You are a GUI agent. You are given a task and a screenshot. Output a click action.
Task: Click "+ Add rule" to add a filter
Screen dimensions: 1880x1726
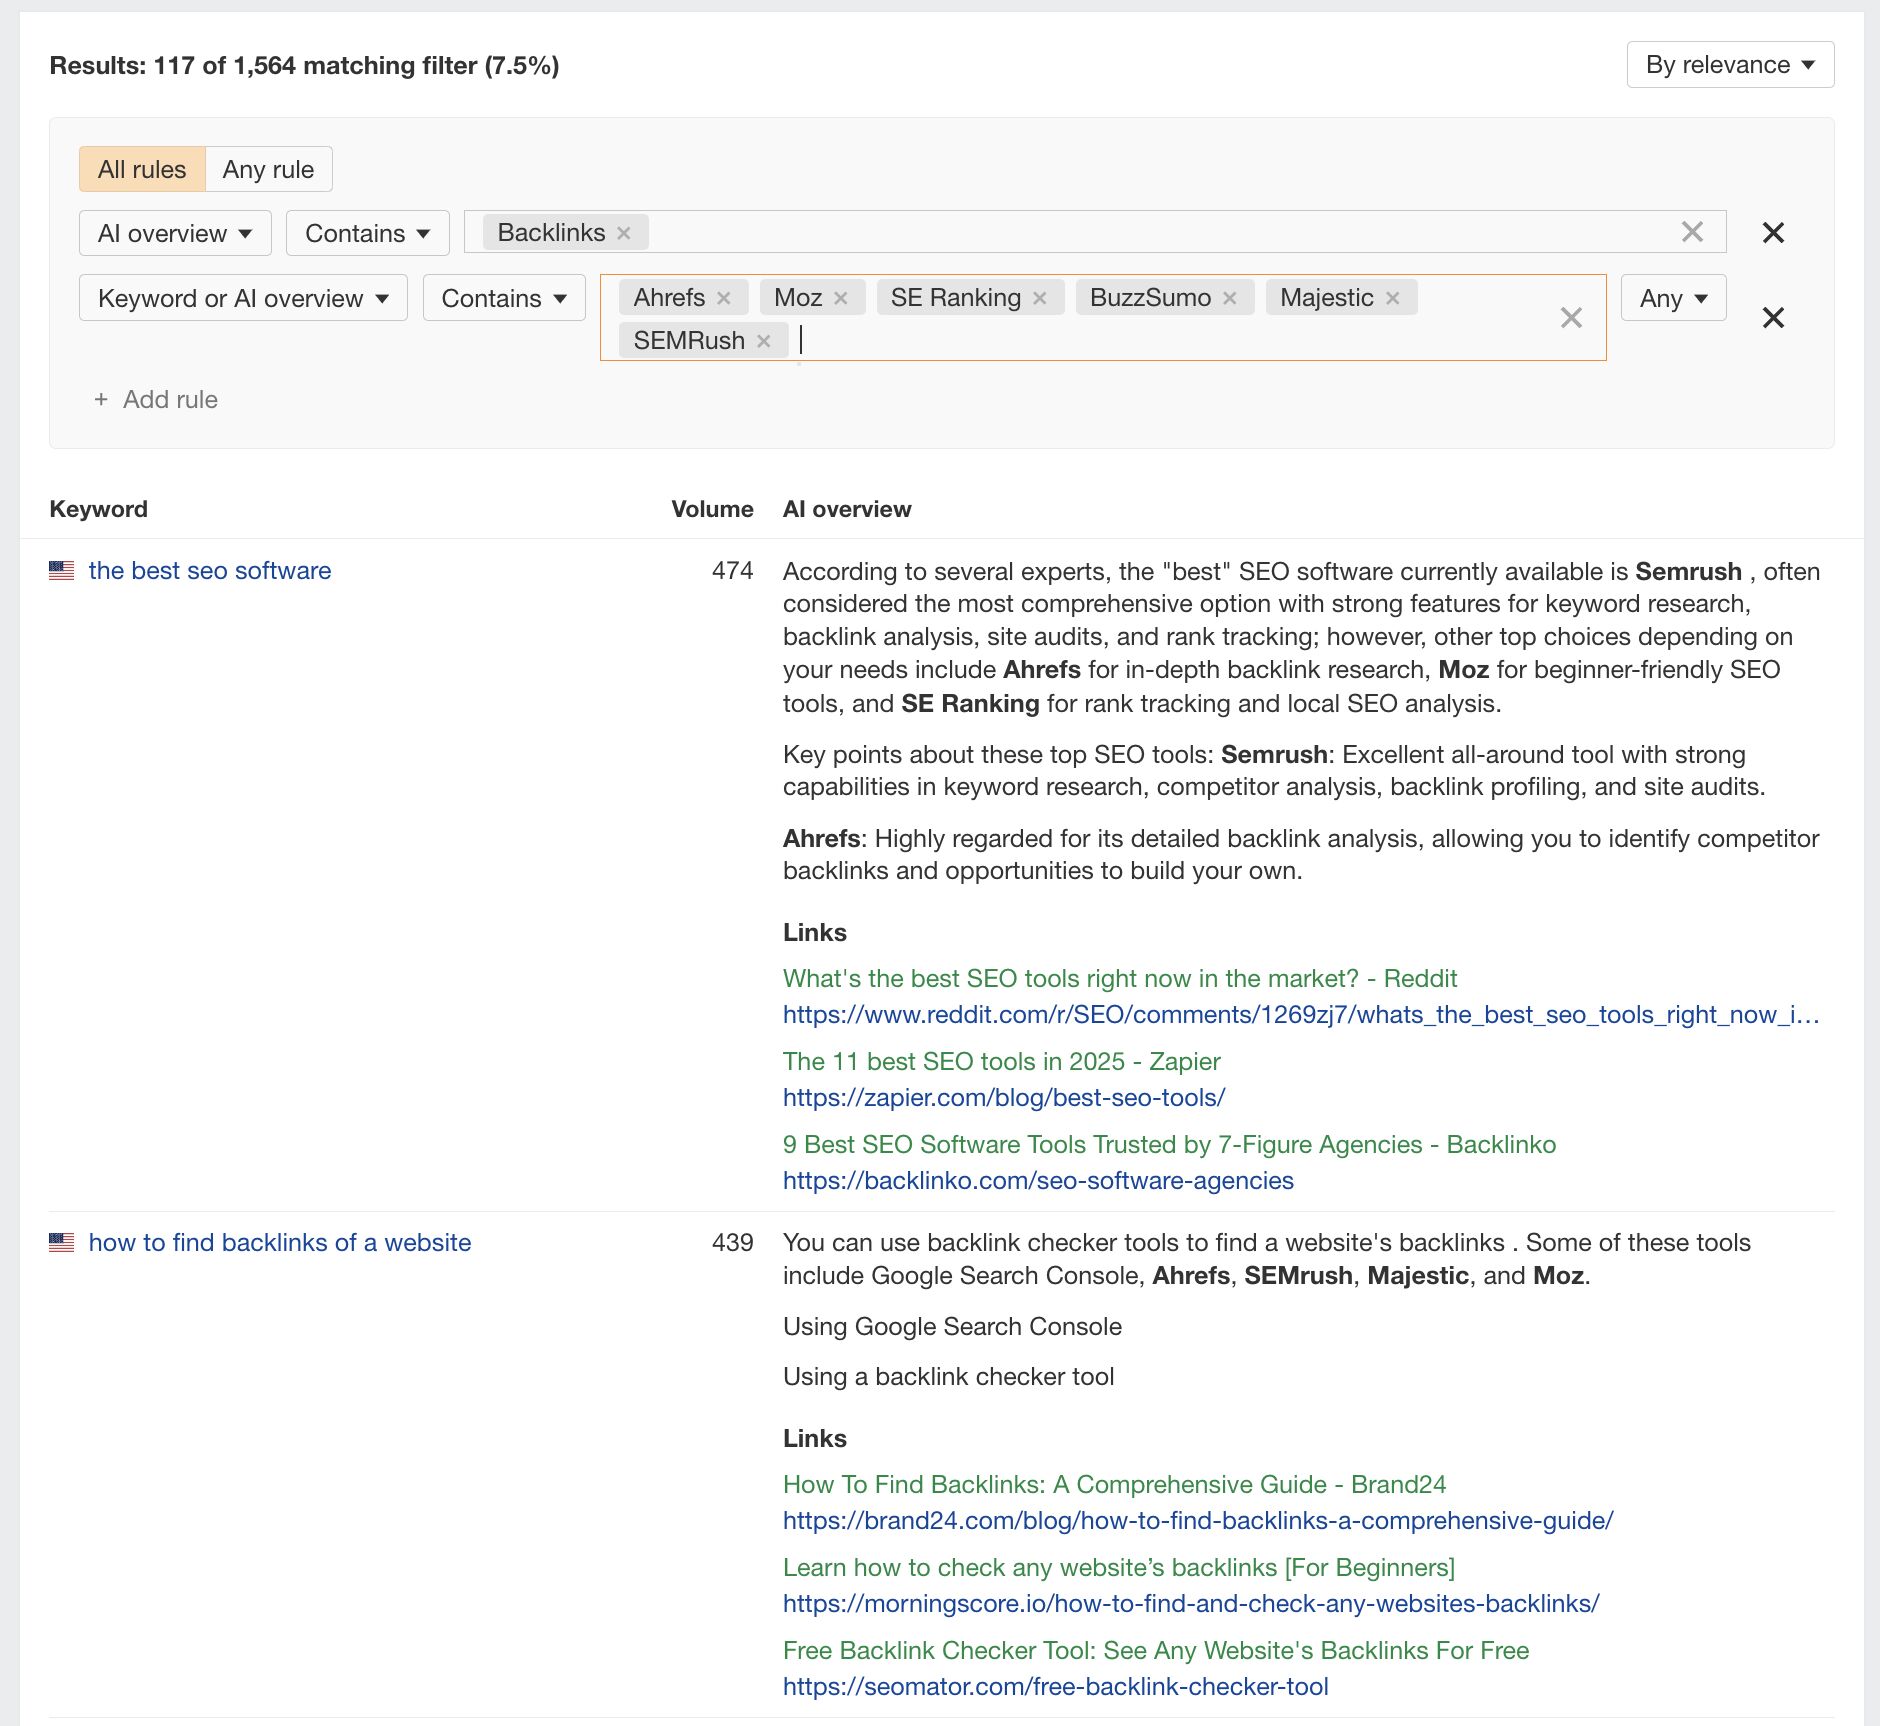[155, 399]
